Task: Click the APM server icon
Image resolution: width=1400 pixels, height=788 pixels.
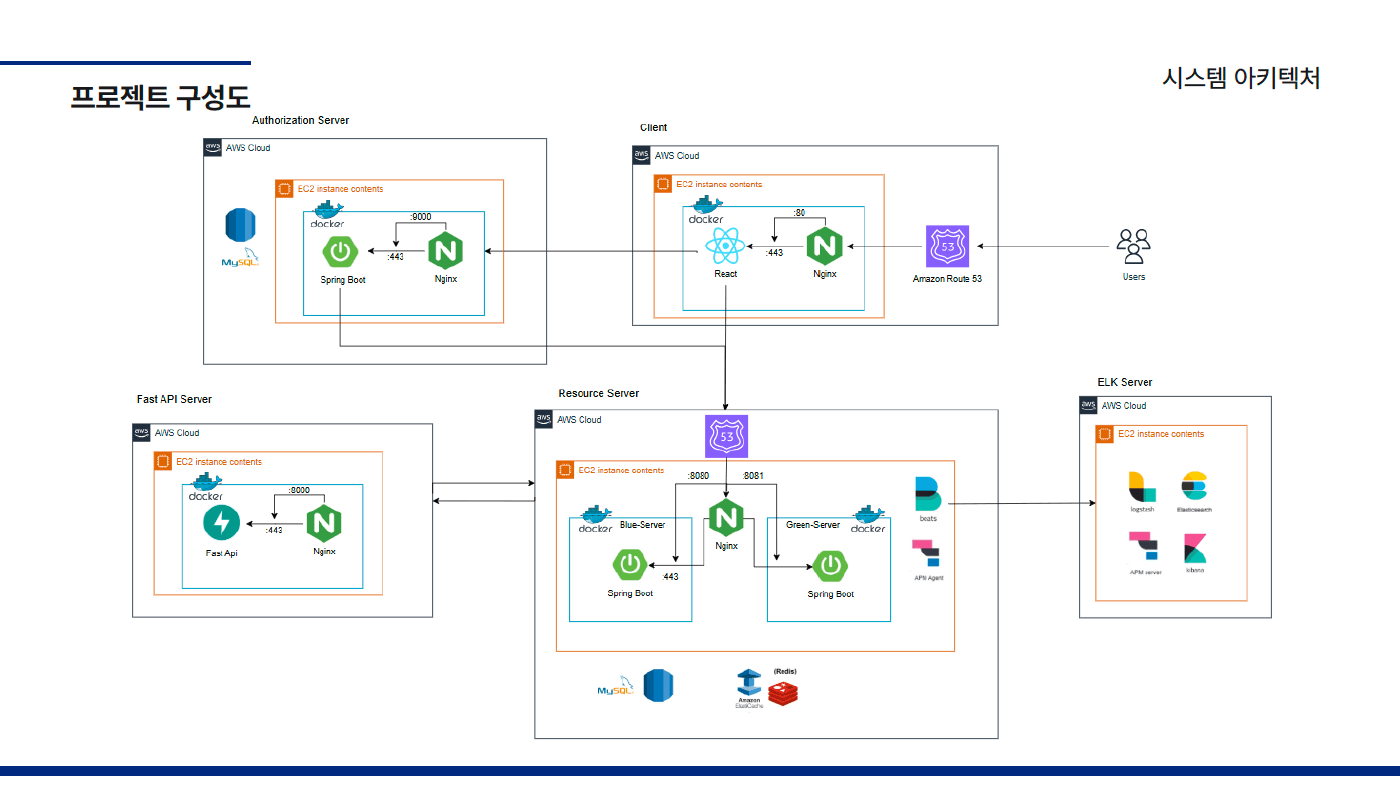Action: [x=1143, y=547]
